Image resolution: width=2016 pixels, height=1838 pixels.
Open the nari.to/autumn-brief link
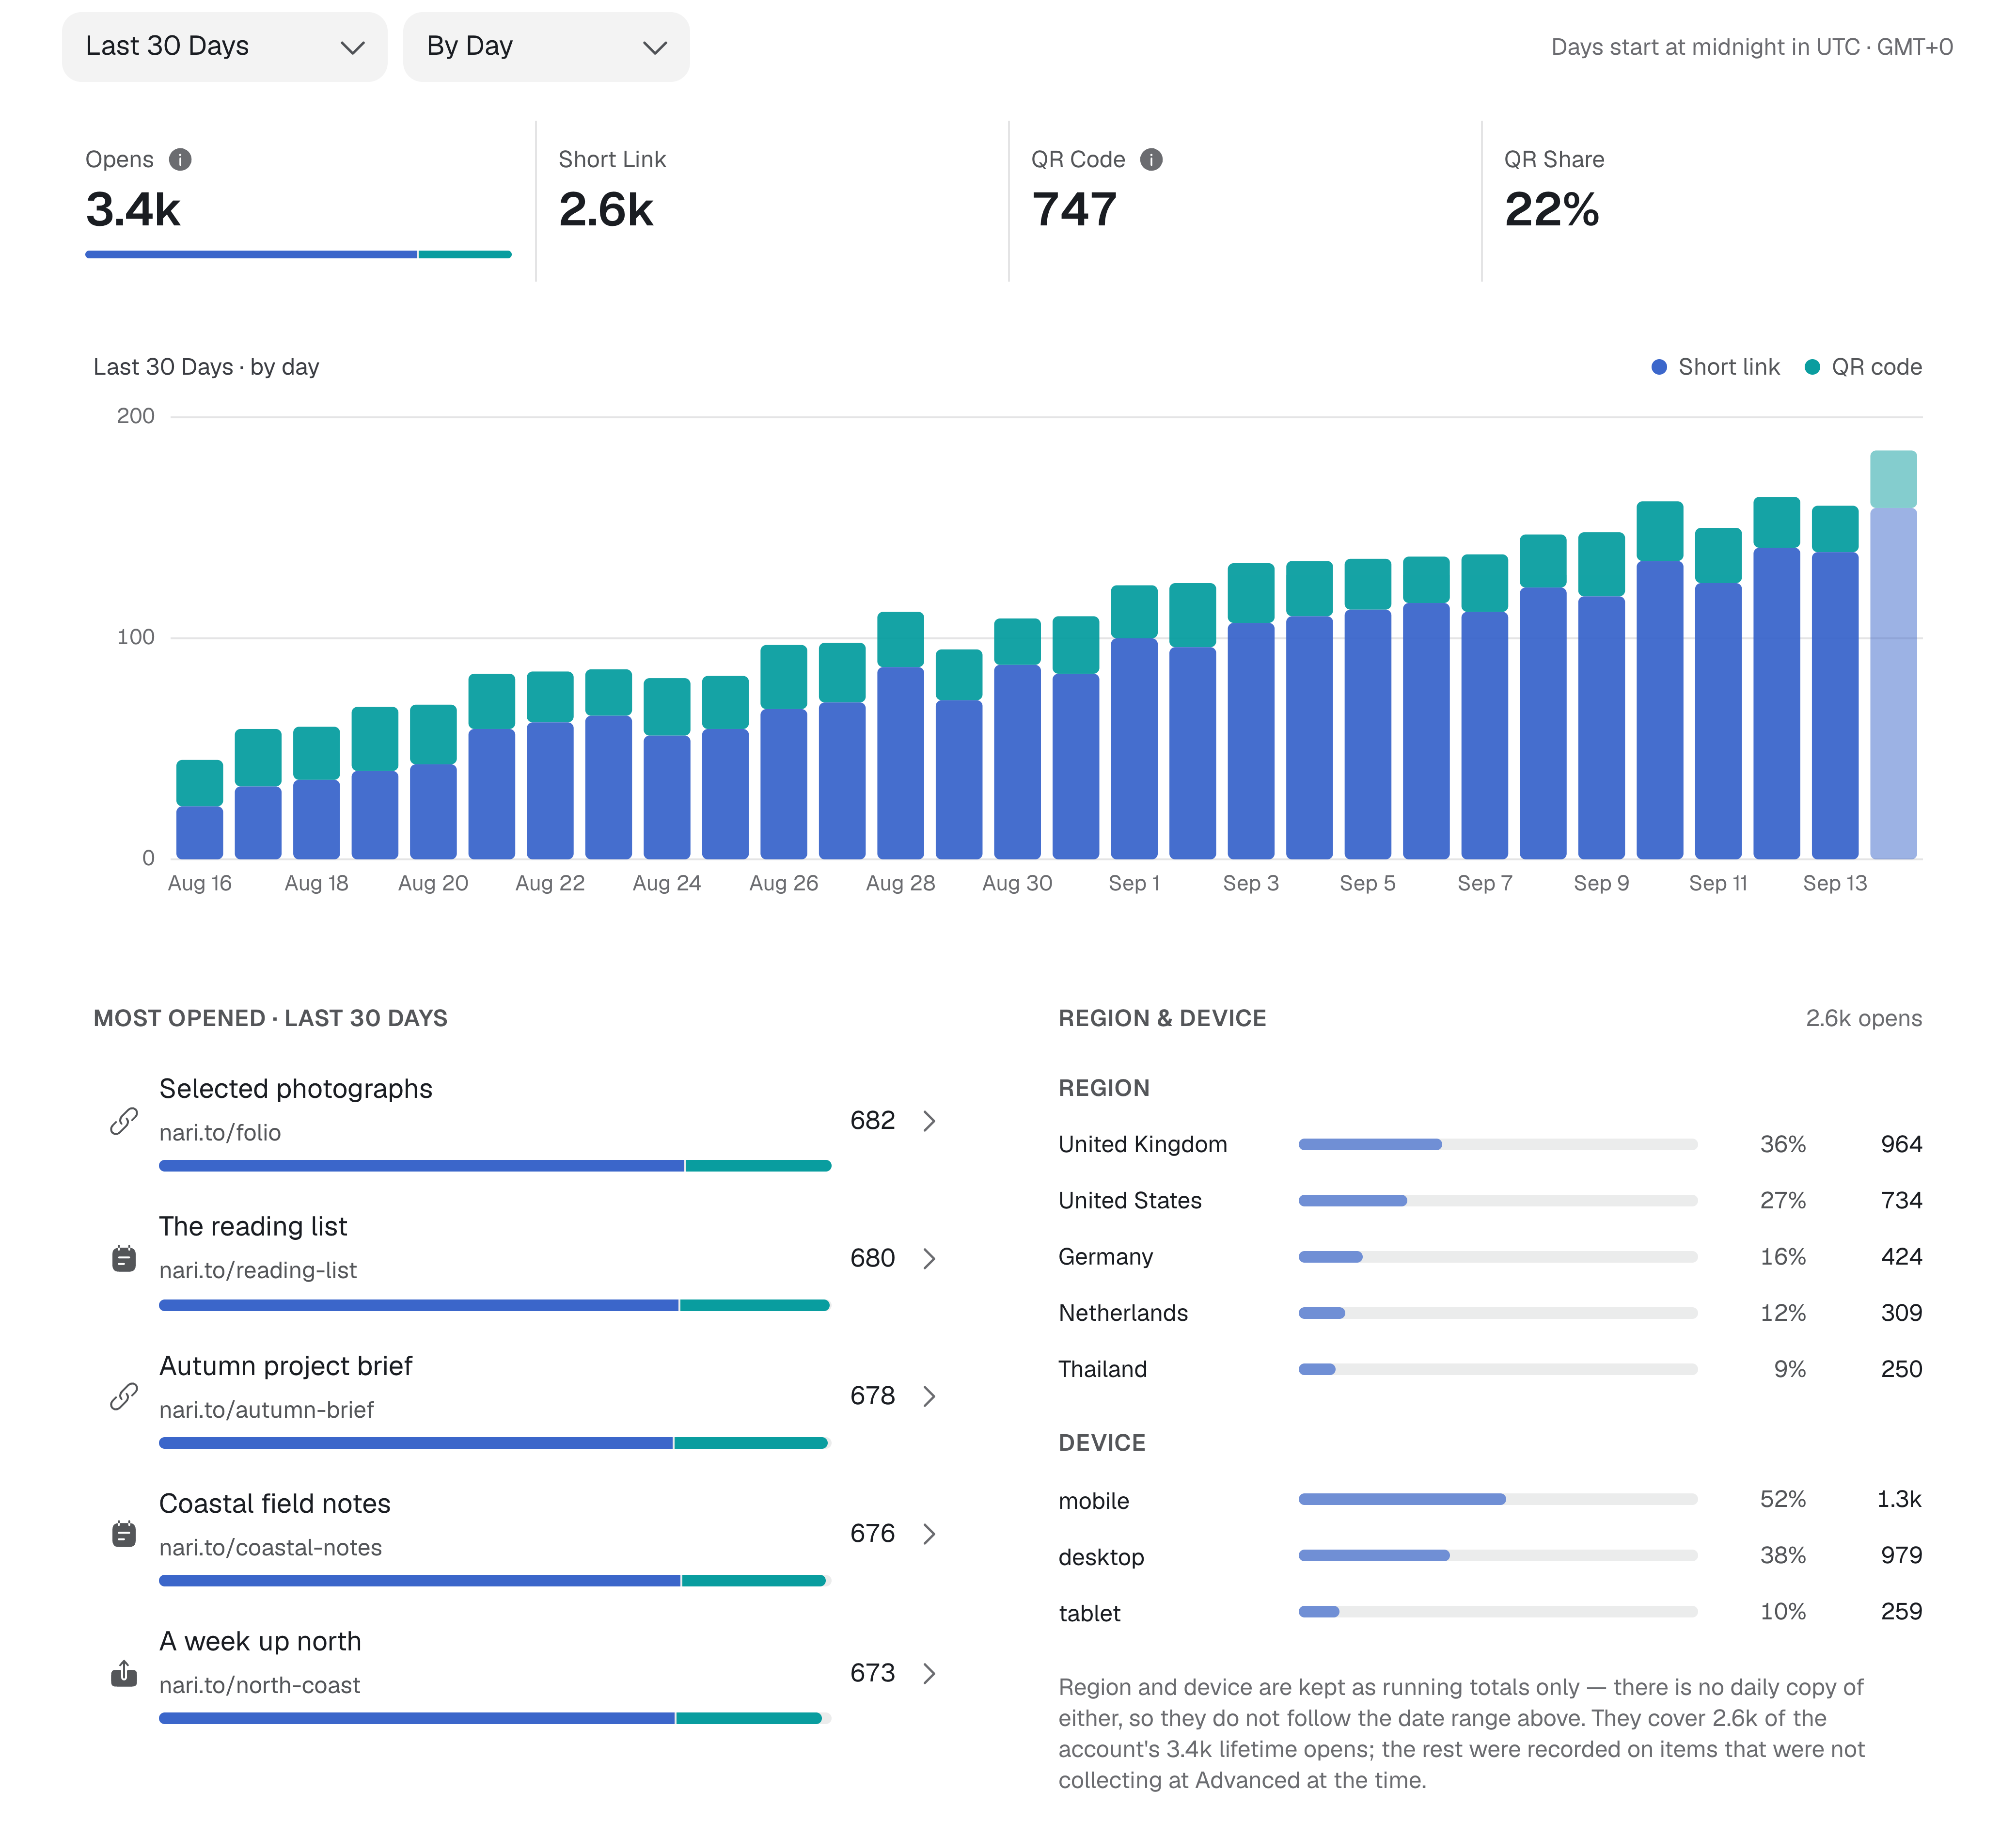[x=266, y=1410]
